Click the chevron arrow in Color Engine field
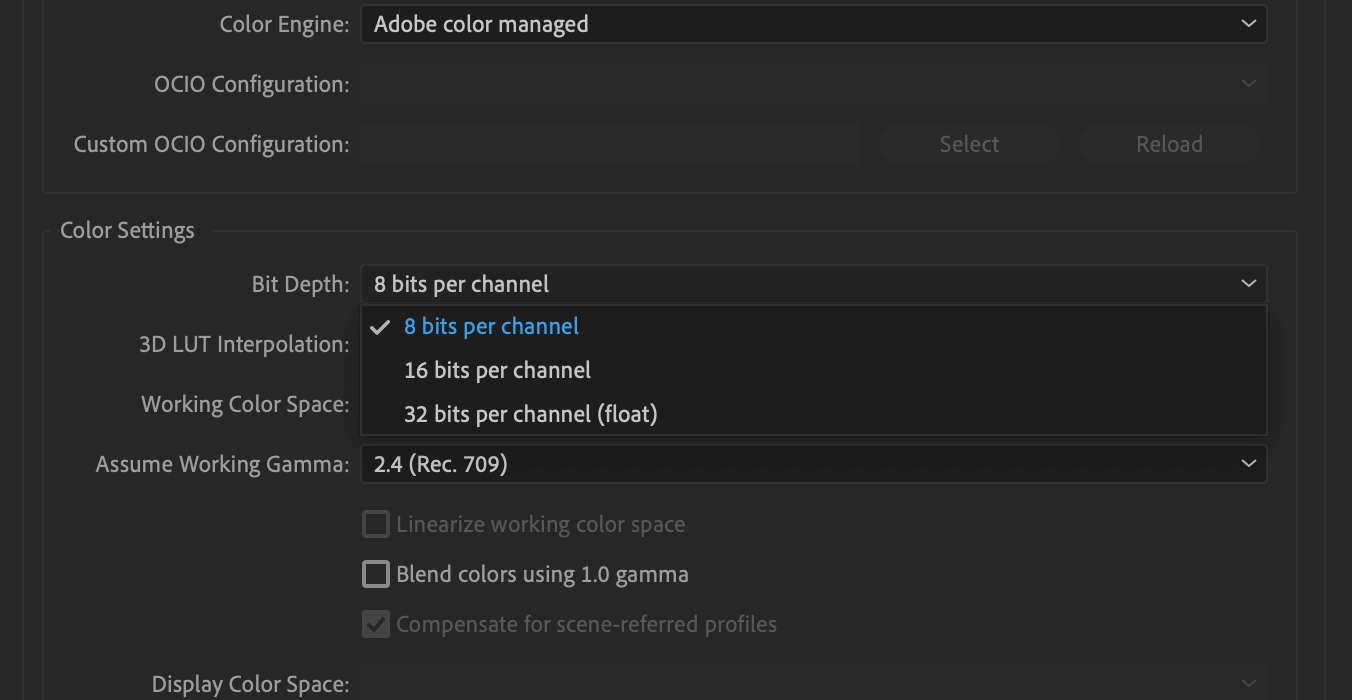 [x=1248, y=24]
